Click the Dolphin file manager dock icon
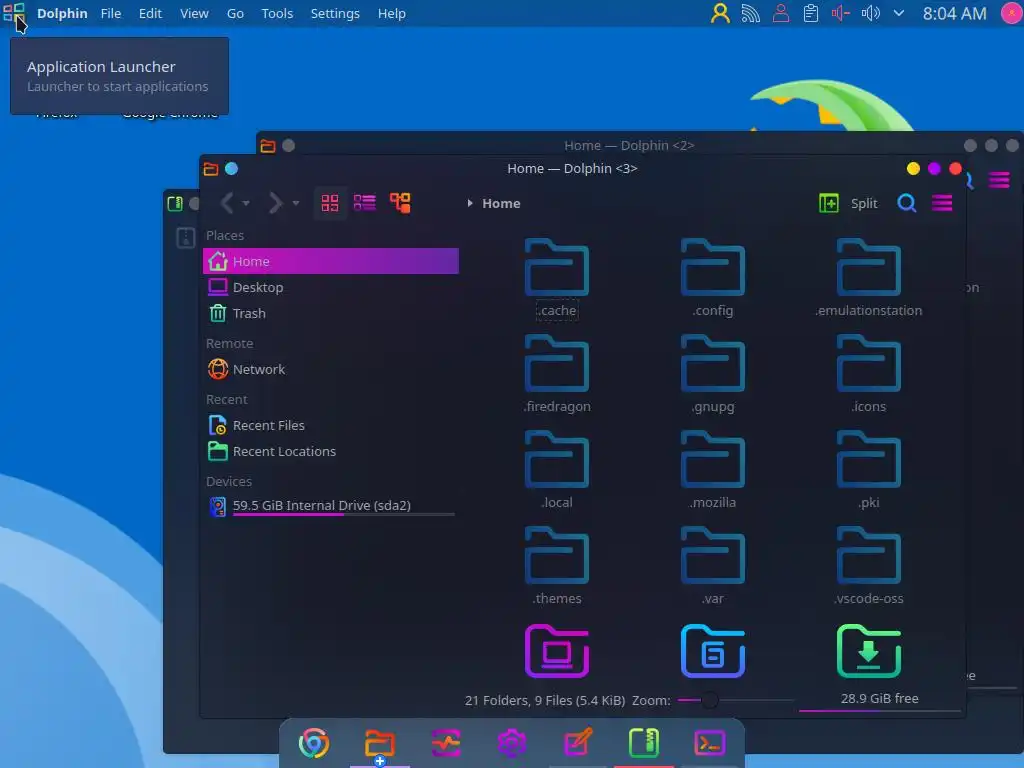 pos(379,743)
